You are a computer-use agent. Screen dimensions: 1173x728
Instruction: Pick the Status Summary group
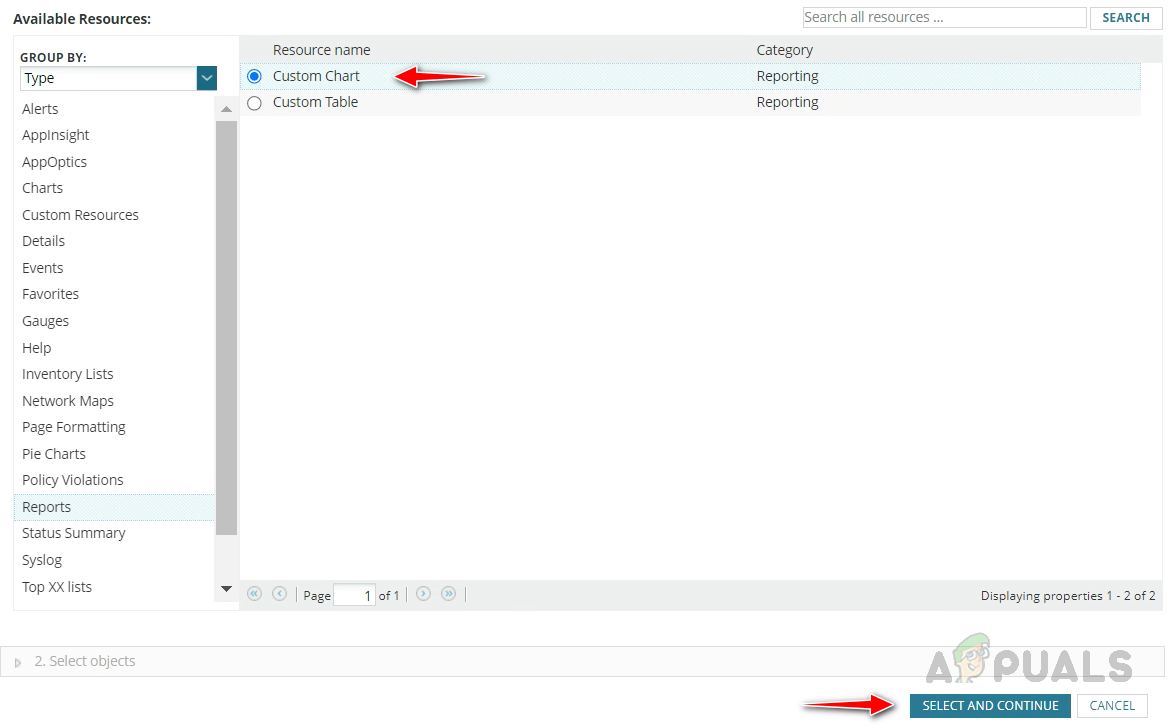74,533
